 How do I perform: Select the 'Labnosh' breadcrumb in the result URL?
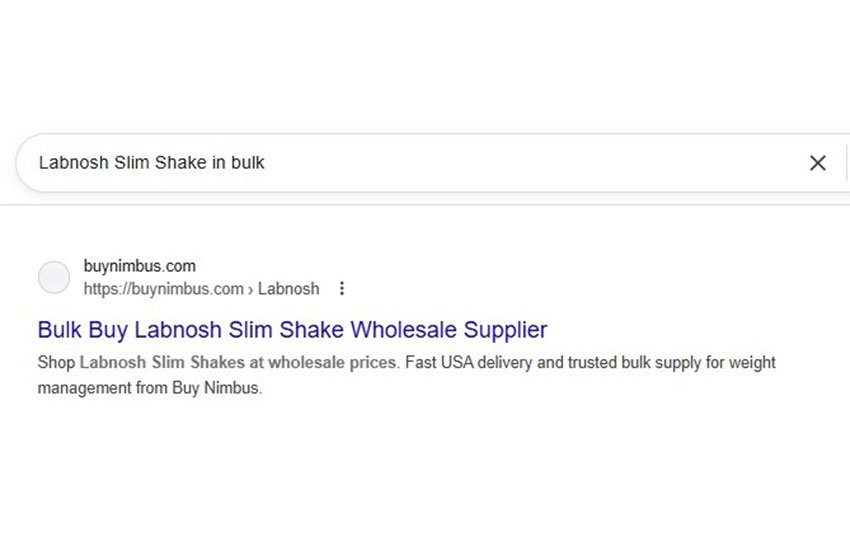(289, 289)
